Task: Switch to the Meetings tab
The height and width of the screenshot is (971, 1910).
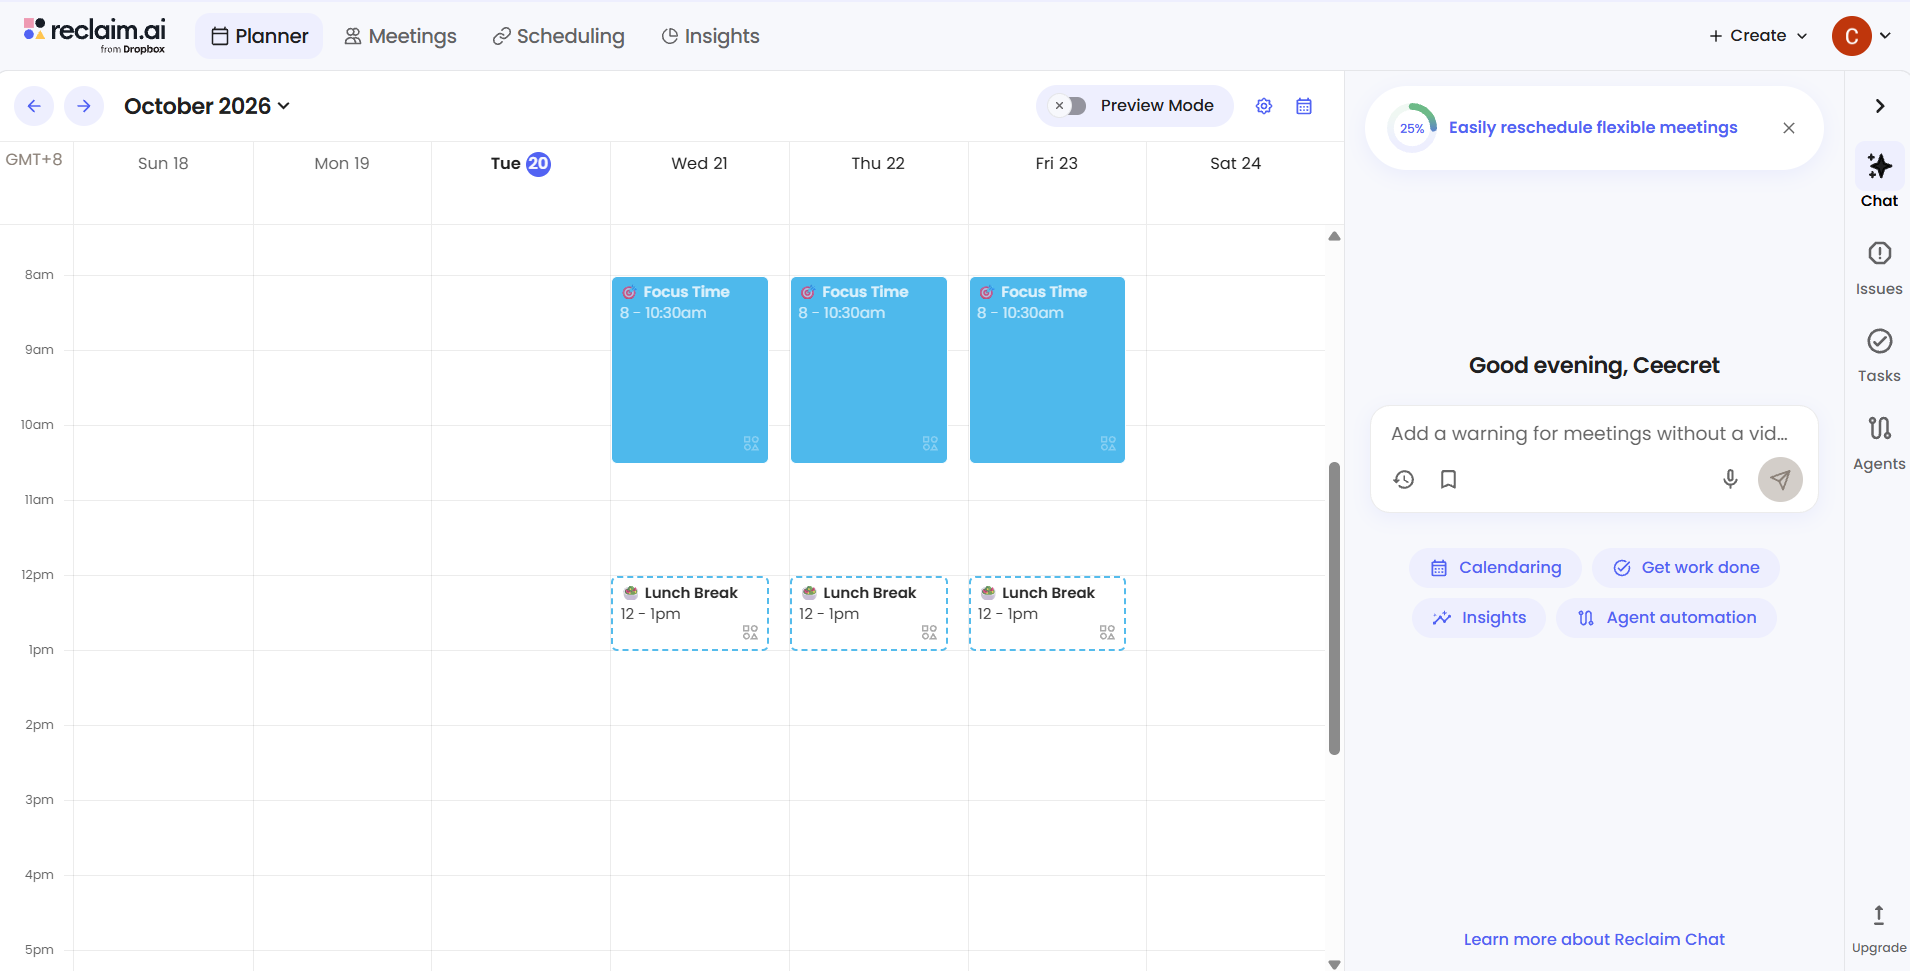Action: pos(400,36)
